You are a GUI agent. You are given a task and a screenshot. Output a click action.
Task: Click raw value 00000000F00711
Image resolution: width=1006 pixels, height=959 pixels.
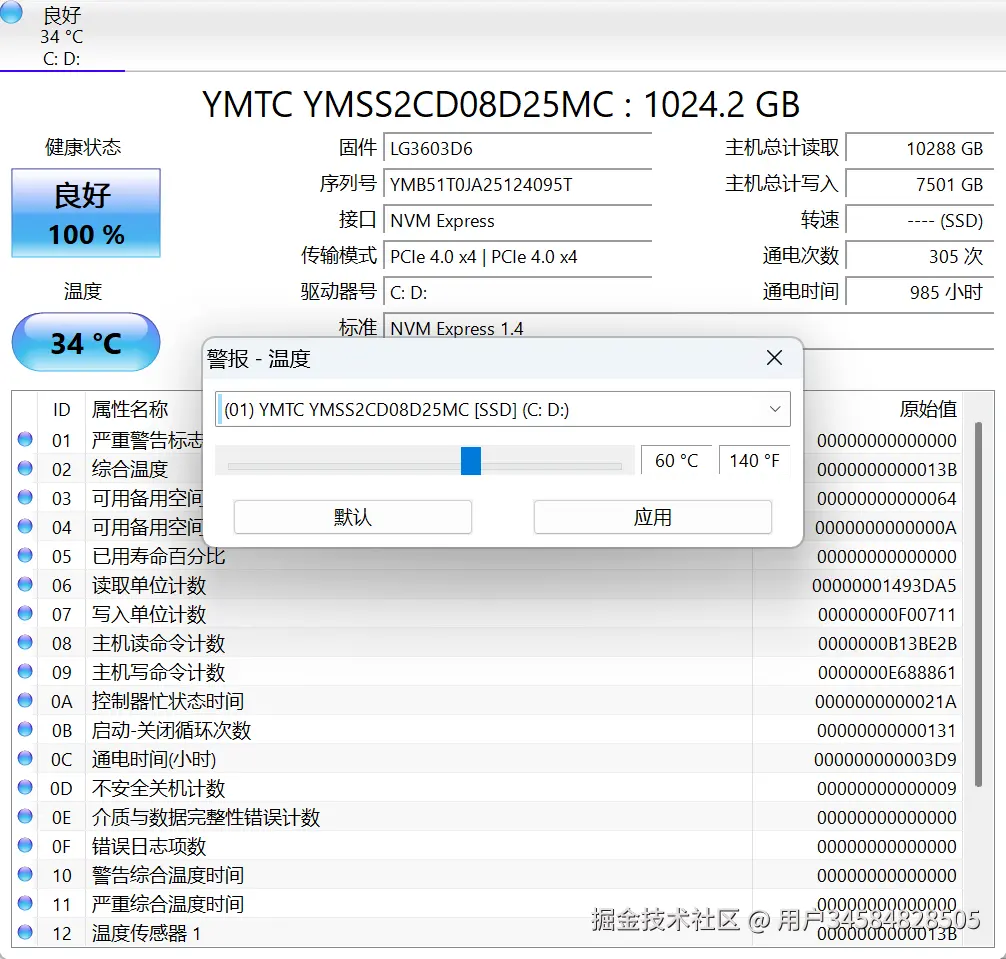(x=887, y=614)
